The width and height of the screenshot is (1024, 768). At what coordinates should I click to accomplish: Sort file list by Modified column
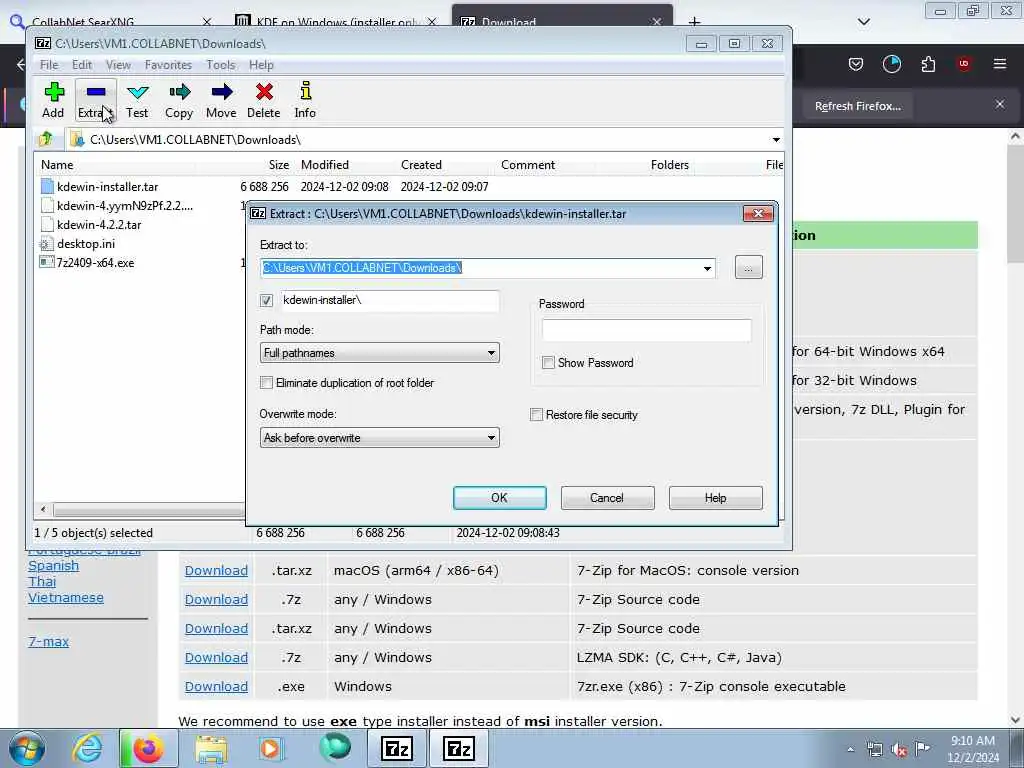[325, 165]
